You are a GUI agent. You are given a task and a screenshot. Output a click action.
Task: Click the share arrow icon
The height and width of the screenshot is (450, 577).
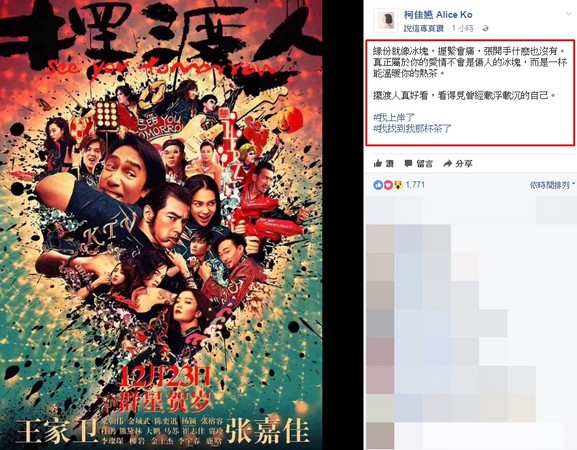click(447, 164)
